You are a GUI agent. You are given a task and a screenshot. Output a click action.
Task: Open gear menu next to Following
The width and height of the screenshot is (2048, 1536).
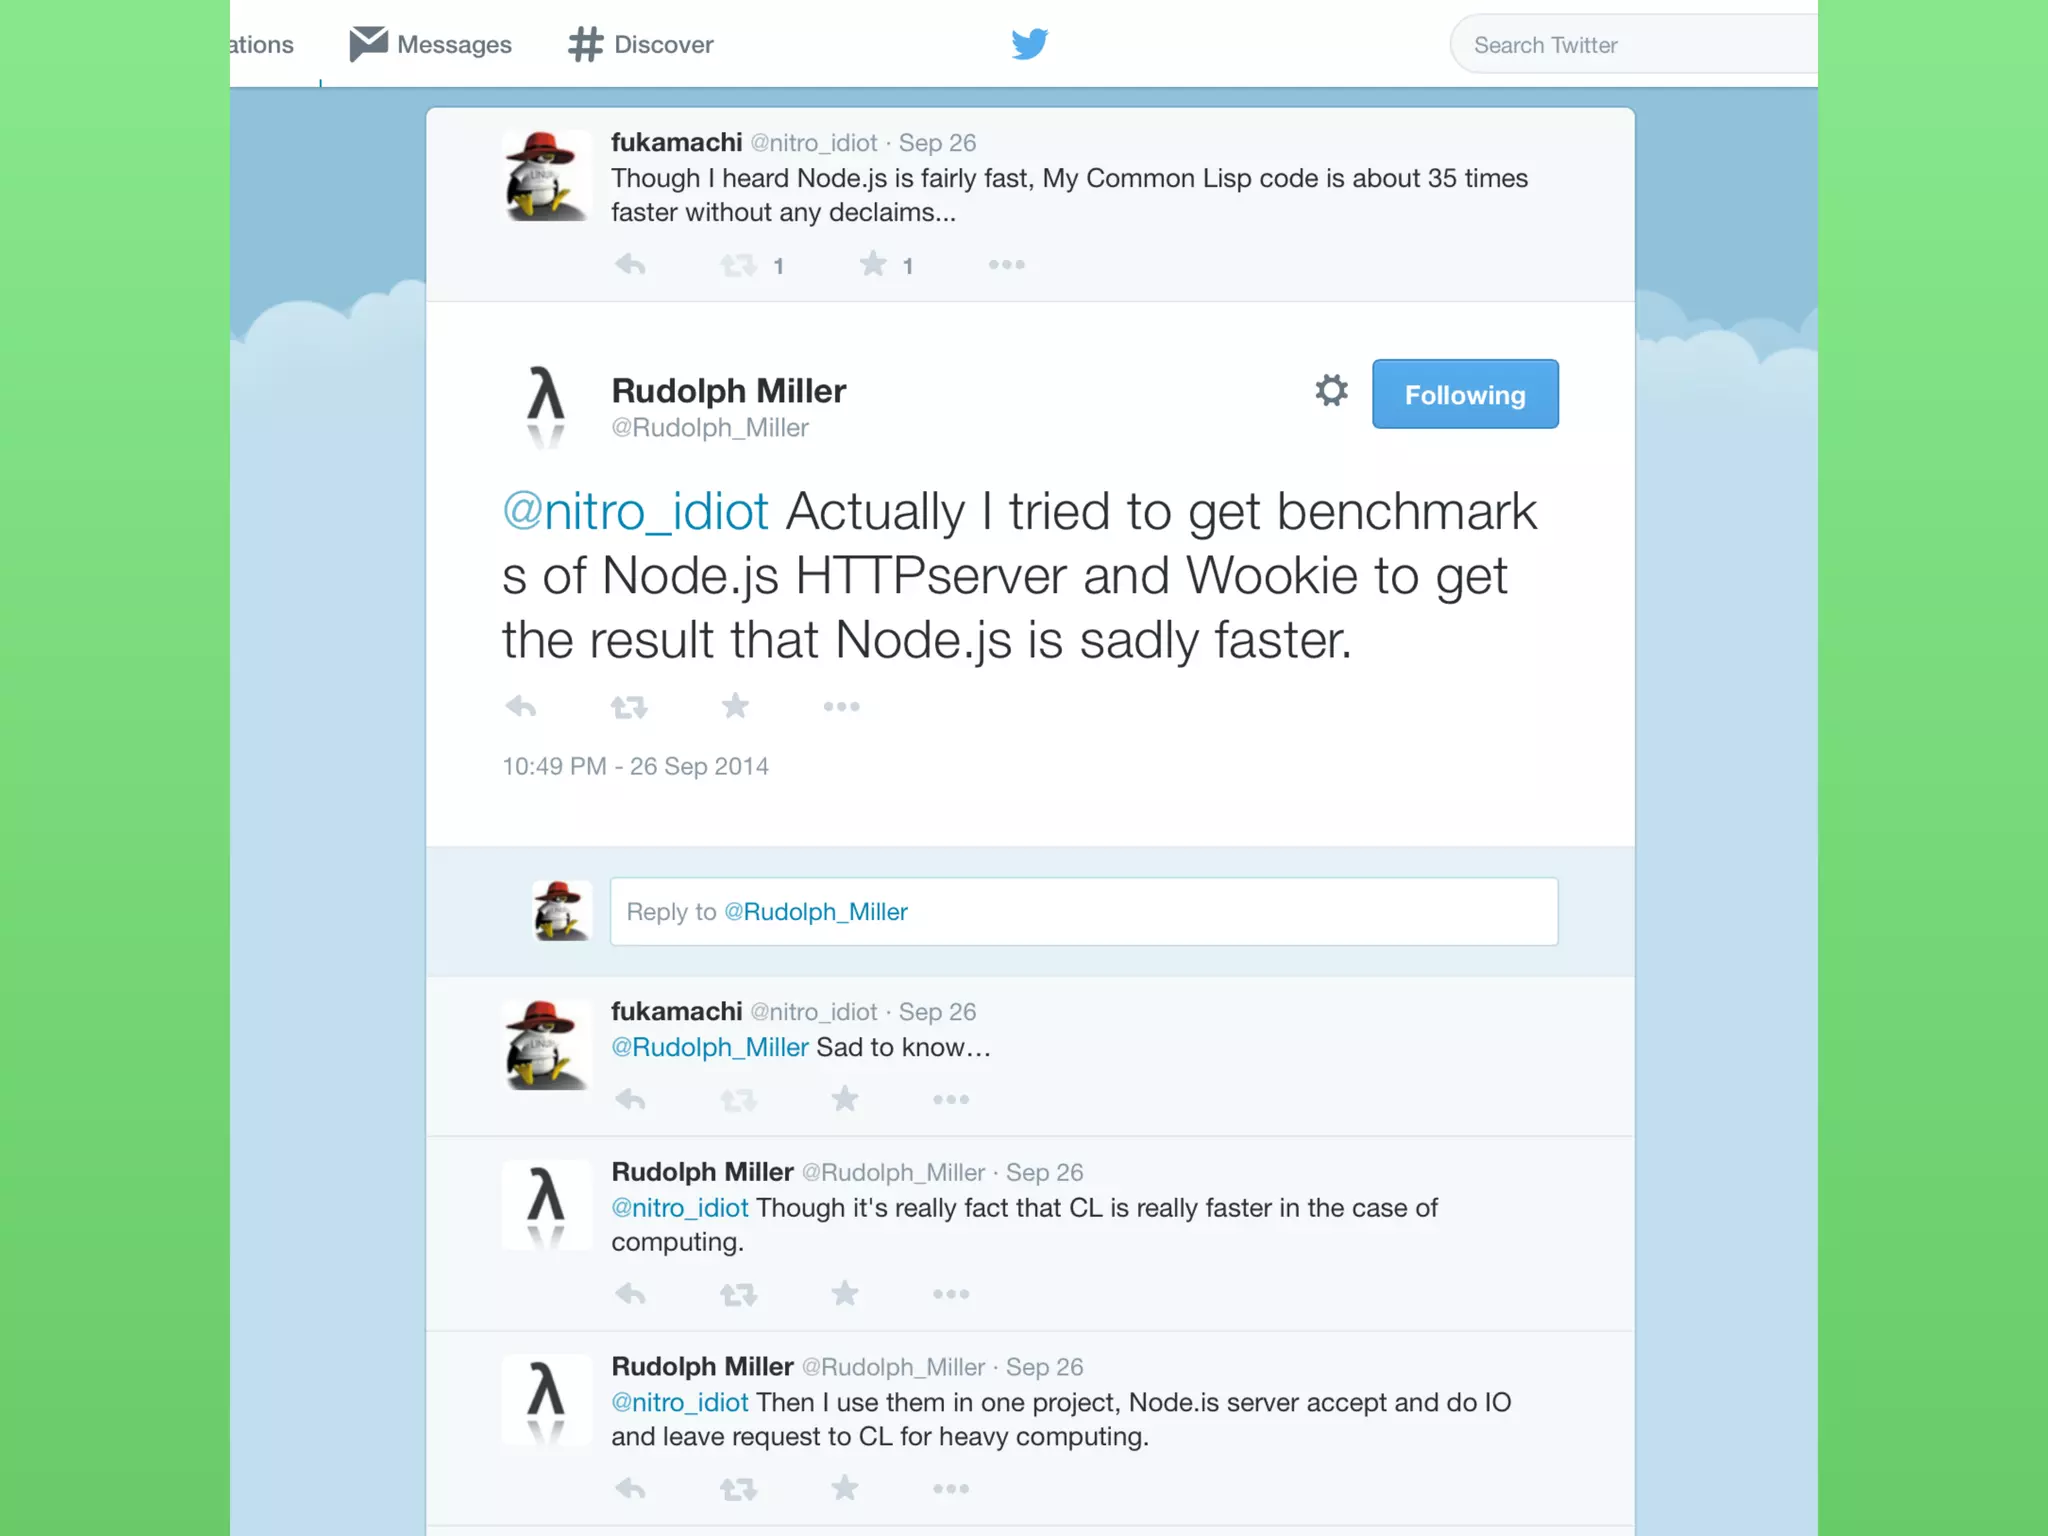click(1331, 390)
